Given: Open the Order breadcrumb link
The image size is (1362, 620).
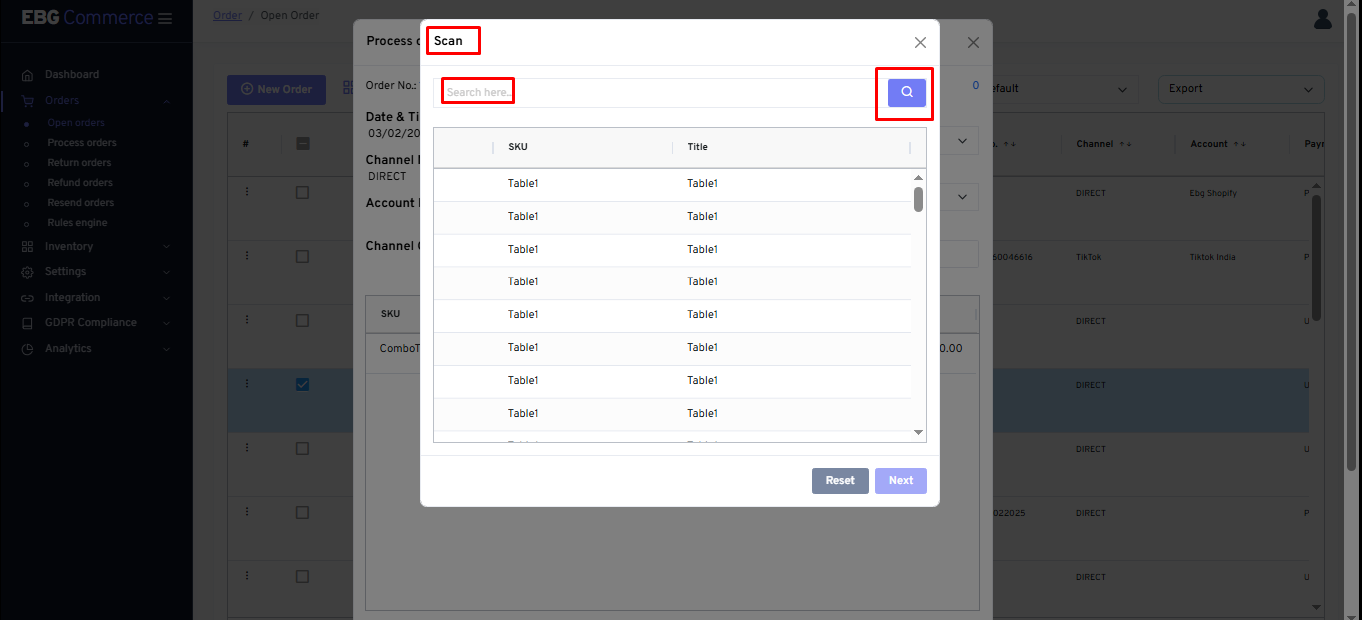Looking at the screenshot, I should tap(227, 15).
